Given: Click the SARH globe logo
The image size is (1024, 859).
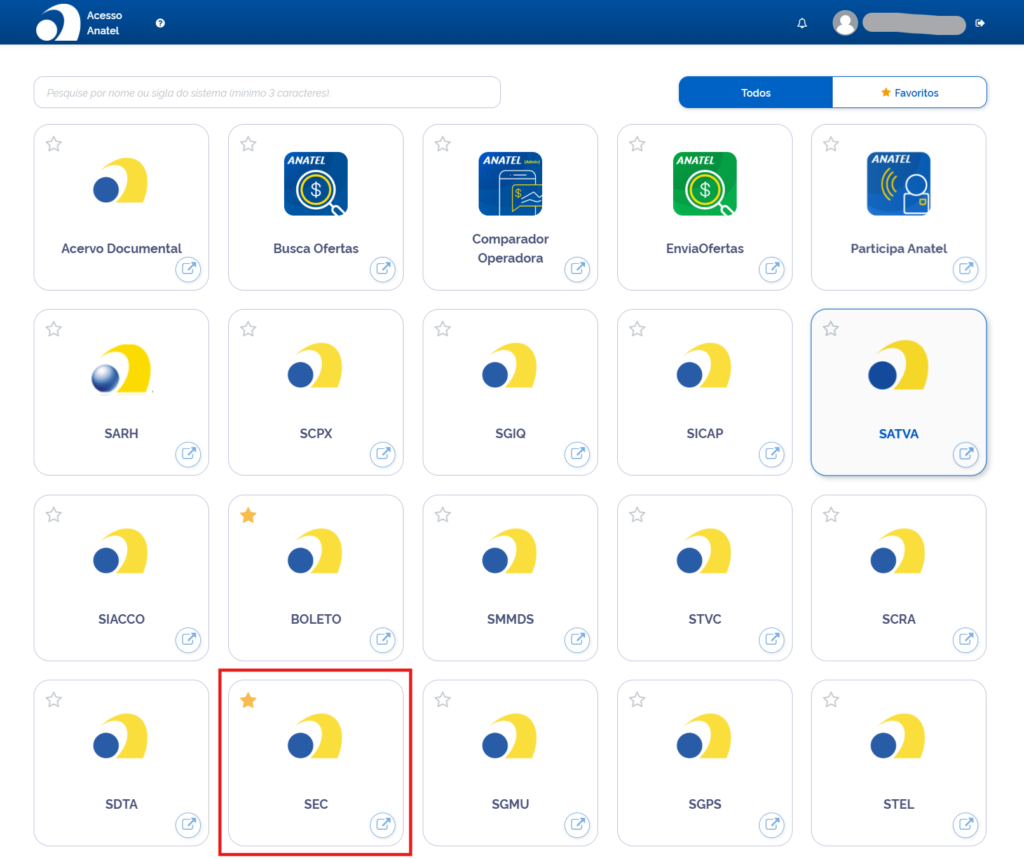Looking at the screenshot, I should pyautogui.click(x=121, y=368).
